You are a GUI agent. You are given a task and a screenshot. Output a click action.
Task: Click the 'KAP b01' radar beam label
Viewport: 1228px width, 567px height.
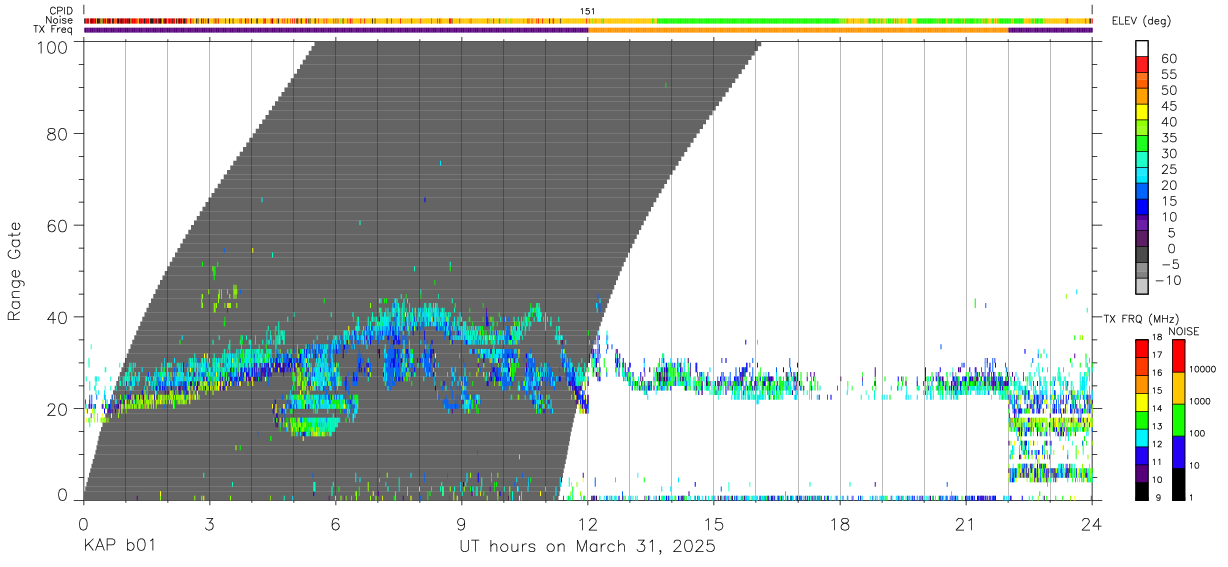(x=119, y=546)
